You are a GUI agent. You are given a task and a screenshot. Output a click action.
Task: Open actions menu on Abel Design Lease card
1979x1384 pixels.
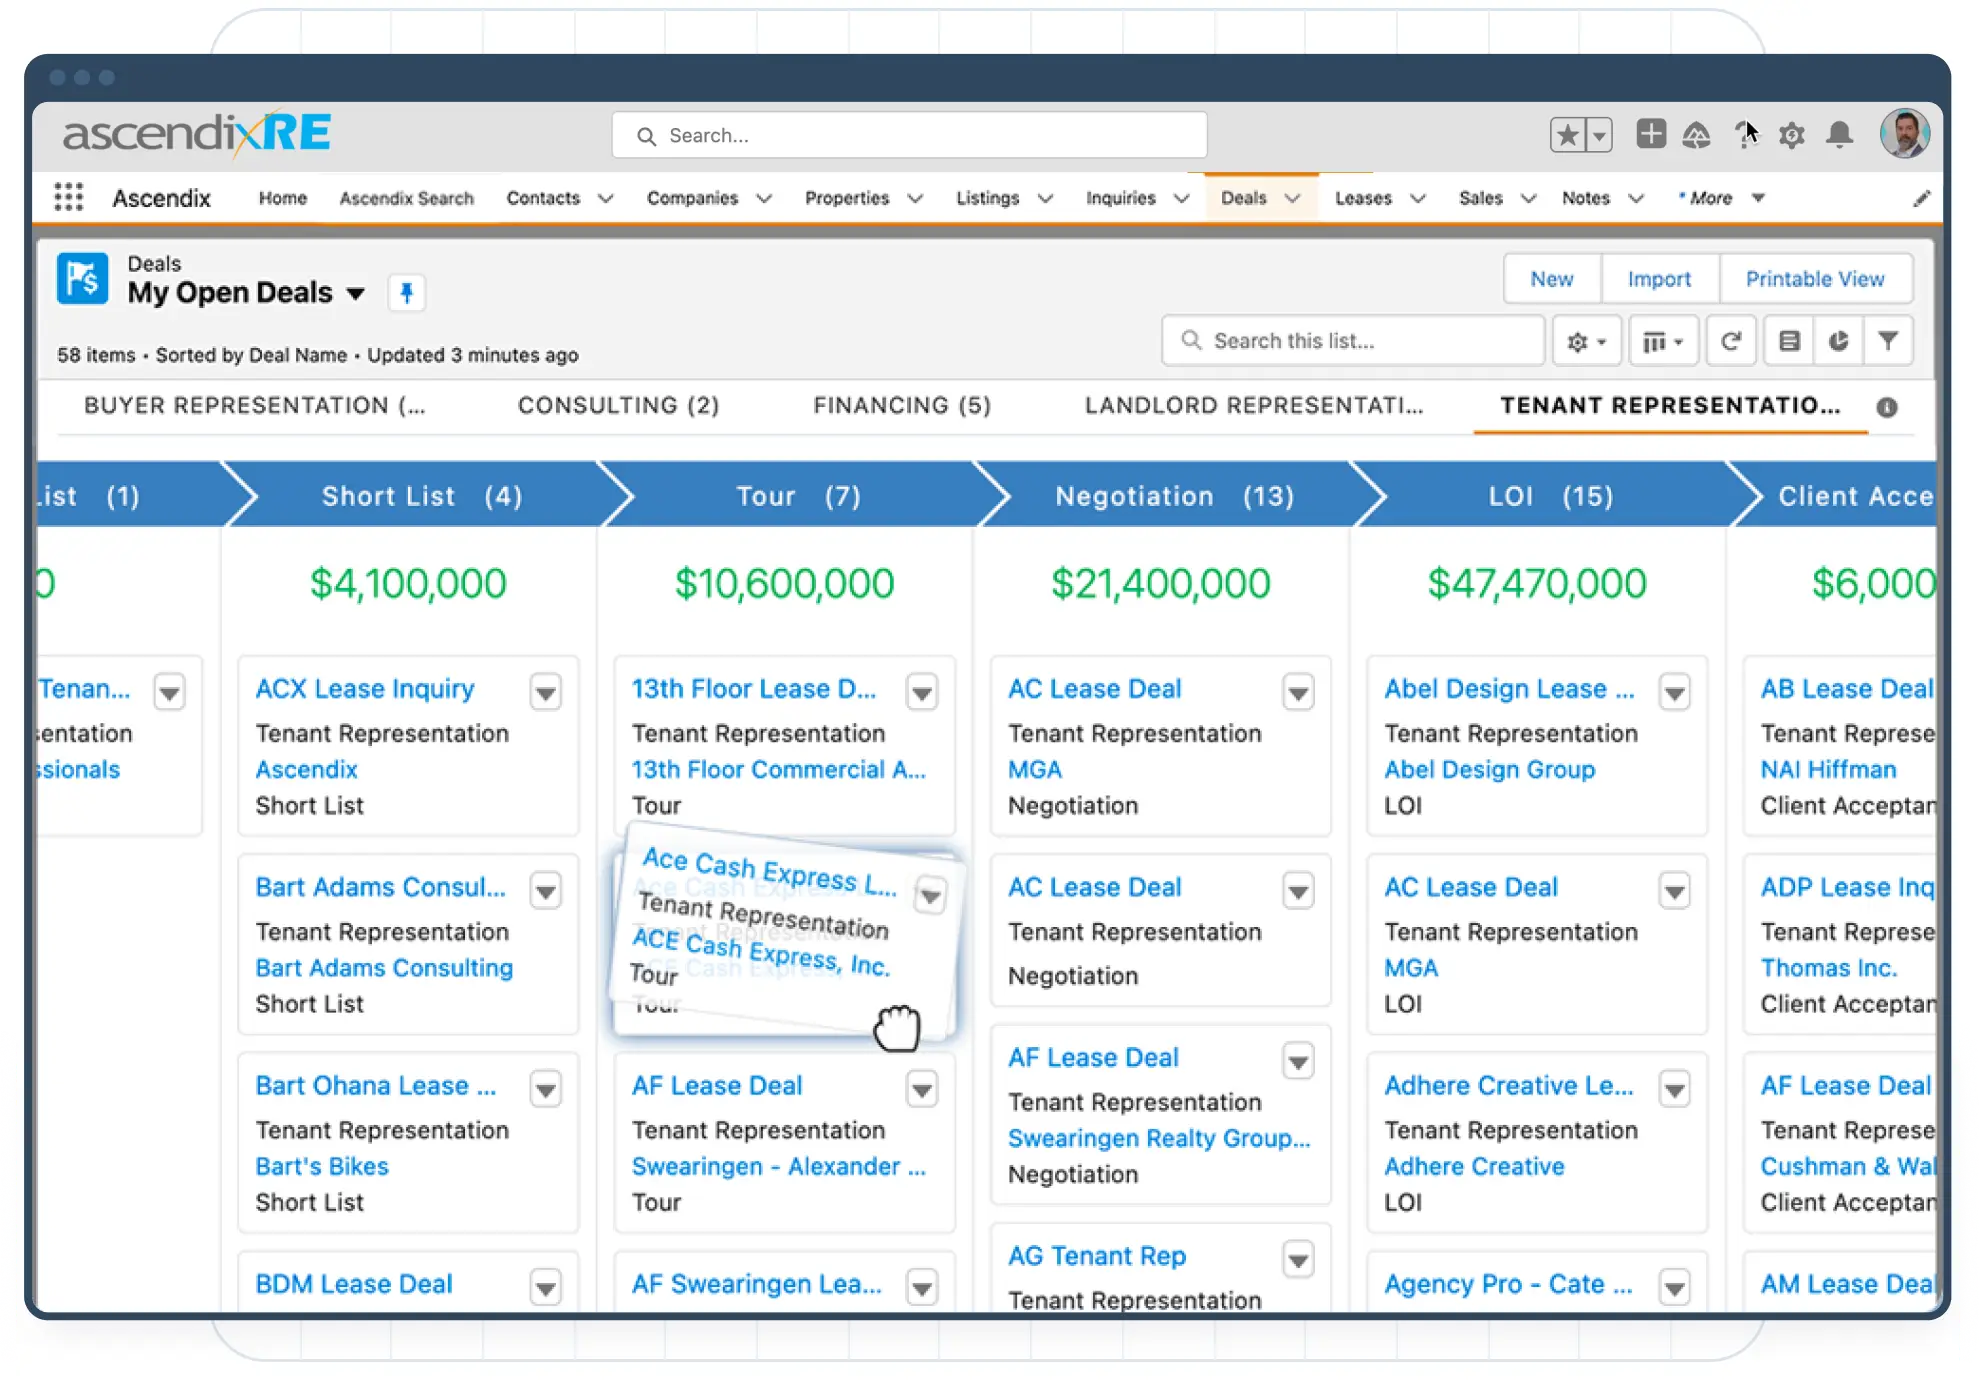1675,692
